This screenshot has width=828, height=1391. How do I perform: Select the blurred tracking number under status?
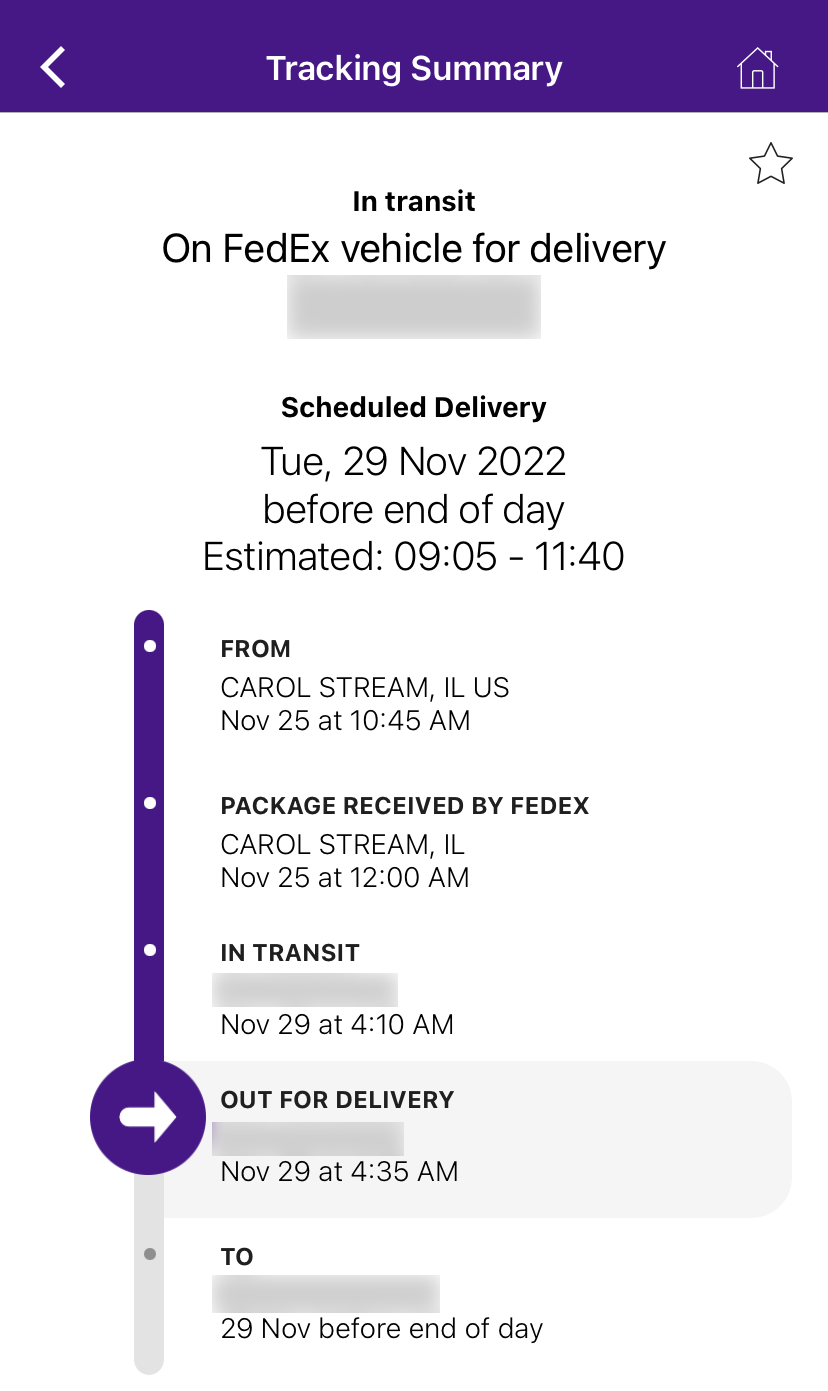click(414, 307)
